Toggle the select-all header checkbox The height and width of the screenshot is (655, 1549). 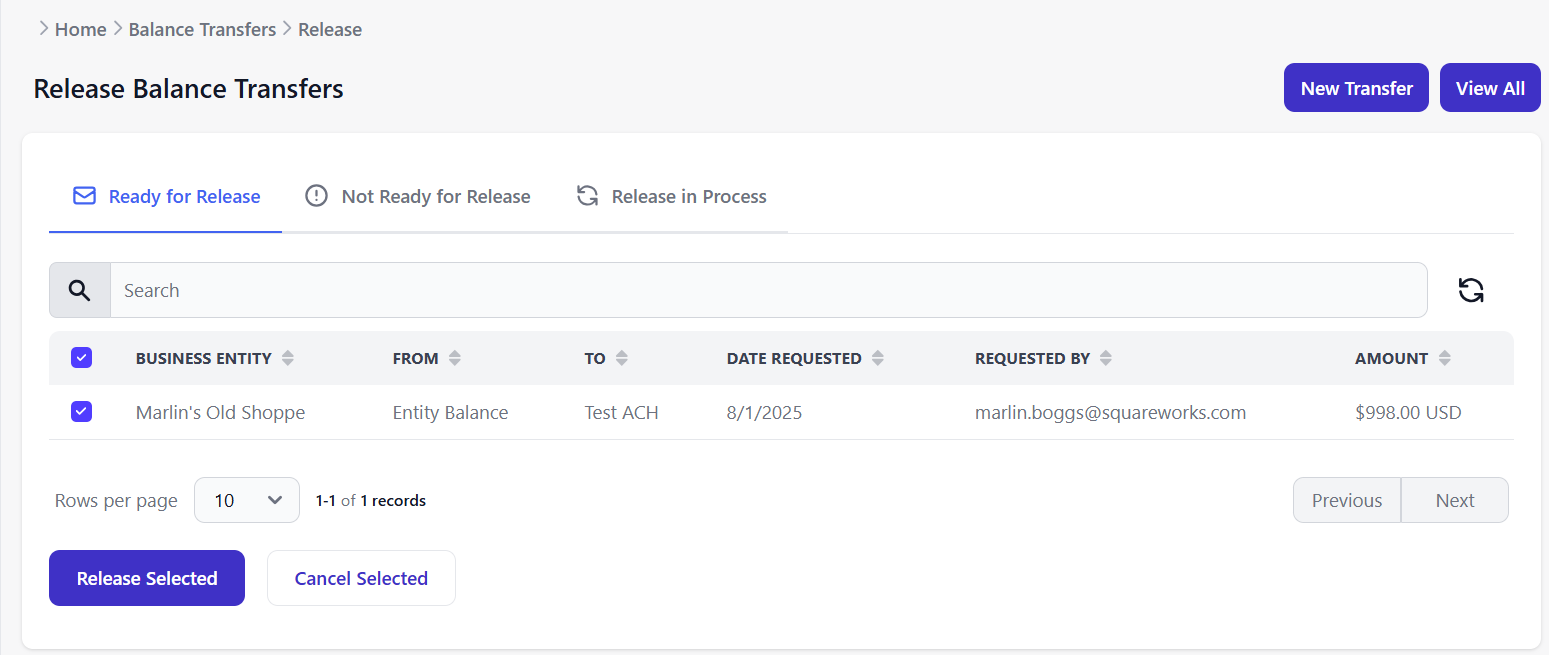tap(82, 358)
